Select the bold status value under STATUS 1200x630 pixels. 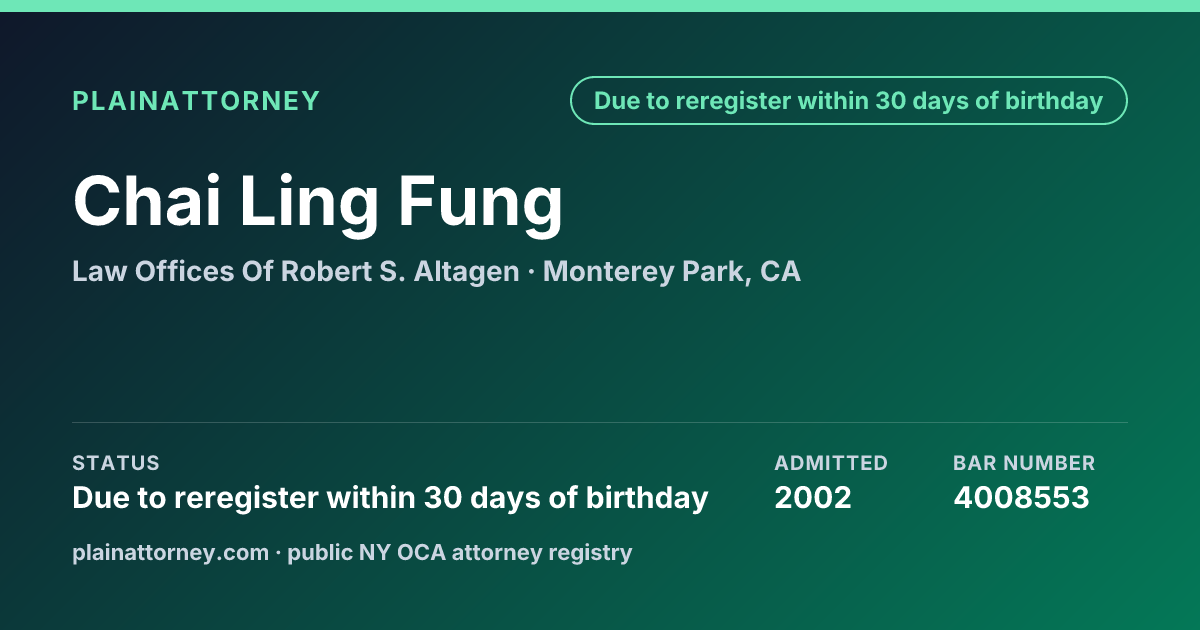tap(390, 498)
